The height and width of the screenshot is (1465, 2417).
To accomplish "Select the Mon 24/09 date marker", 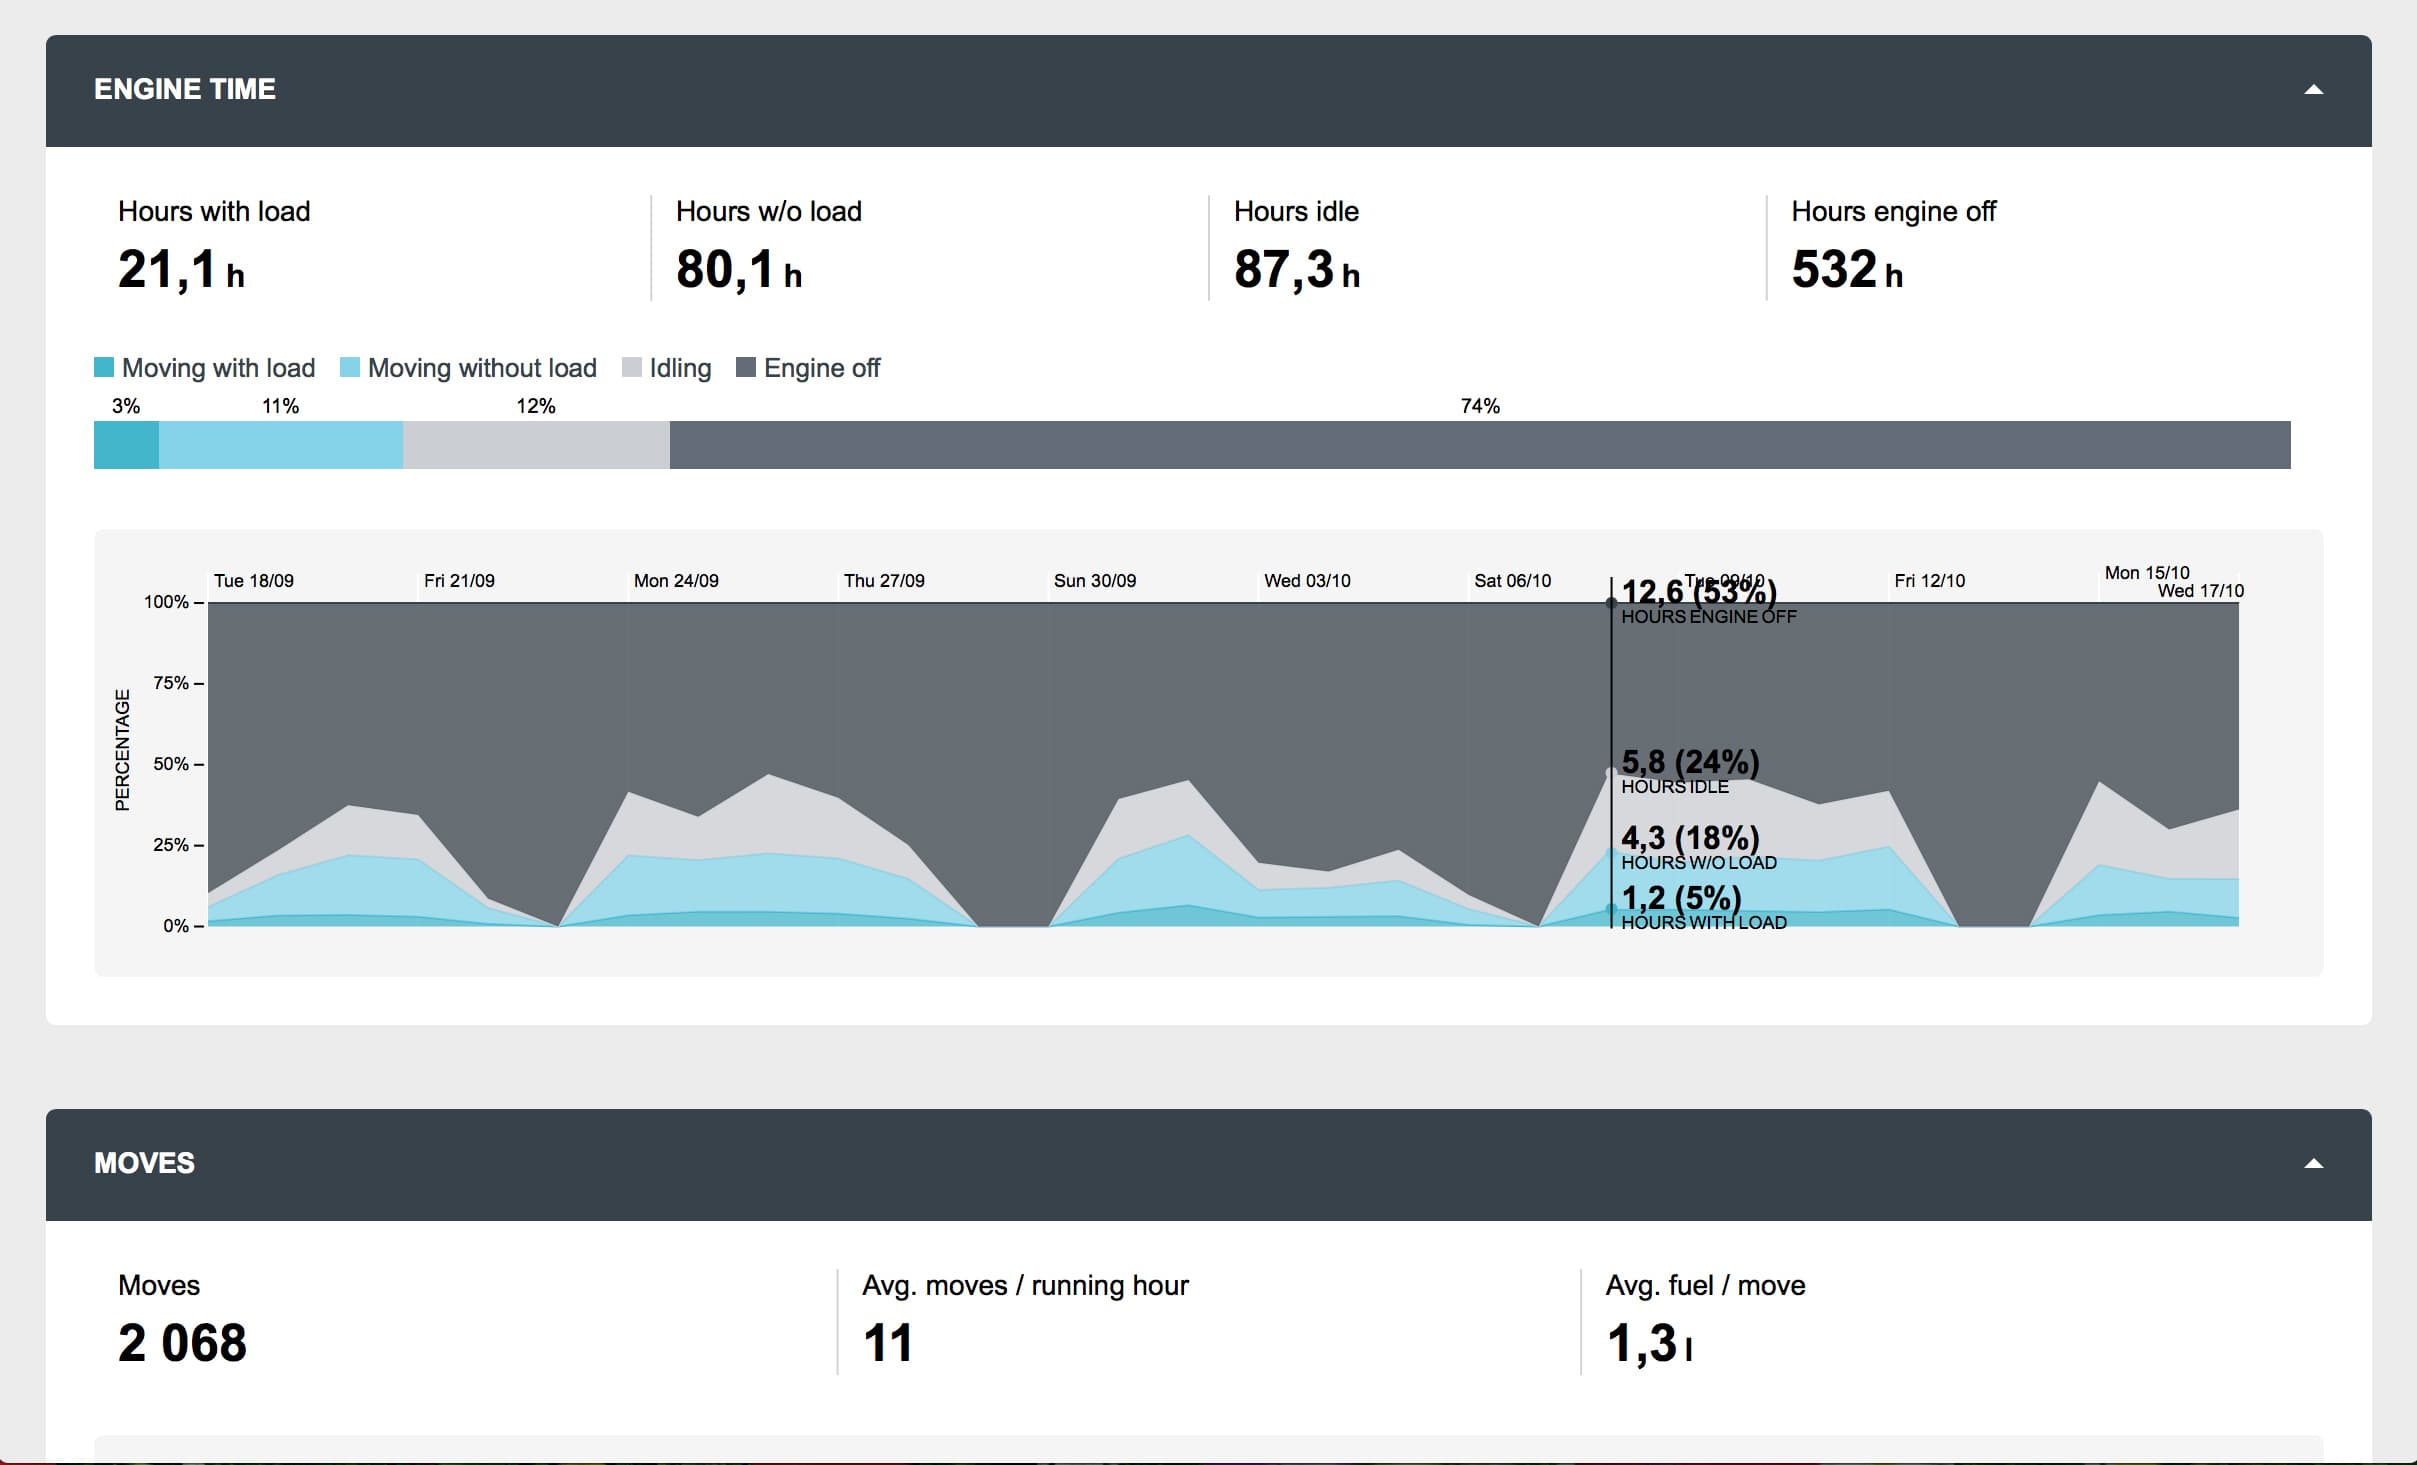I will pyautogui.click(x=676, y=581).
